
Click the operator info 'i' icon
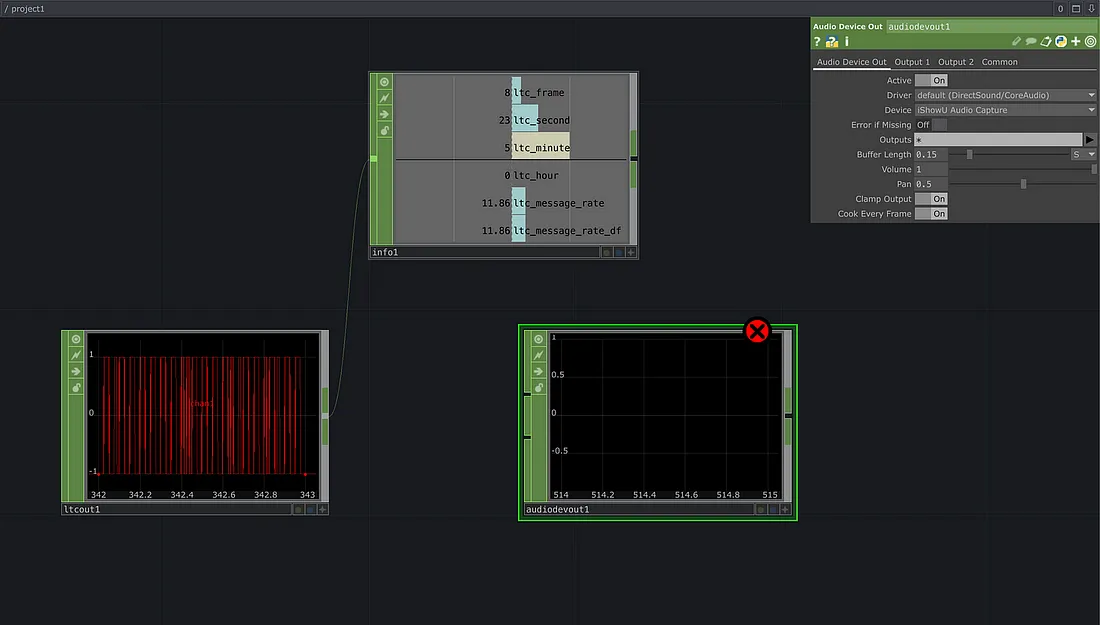click(847, 42)
